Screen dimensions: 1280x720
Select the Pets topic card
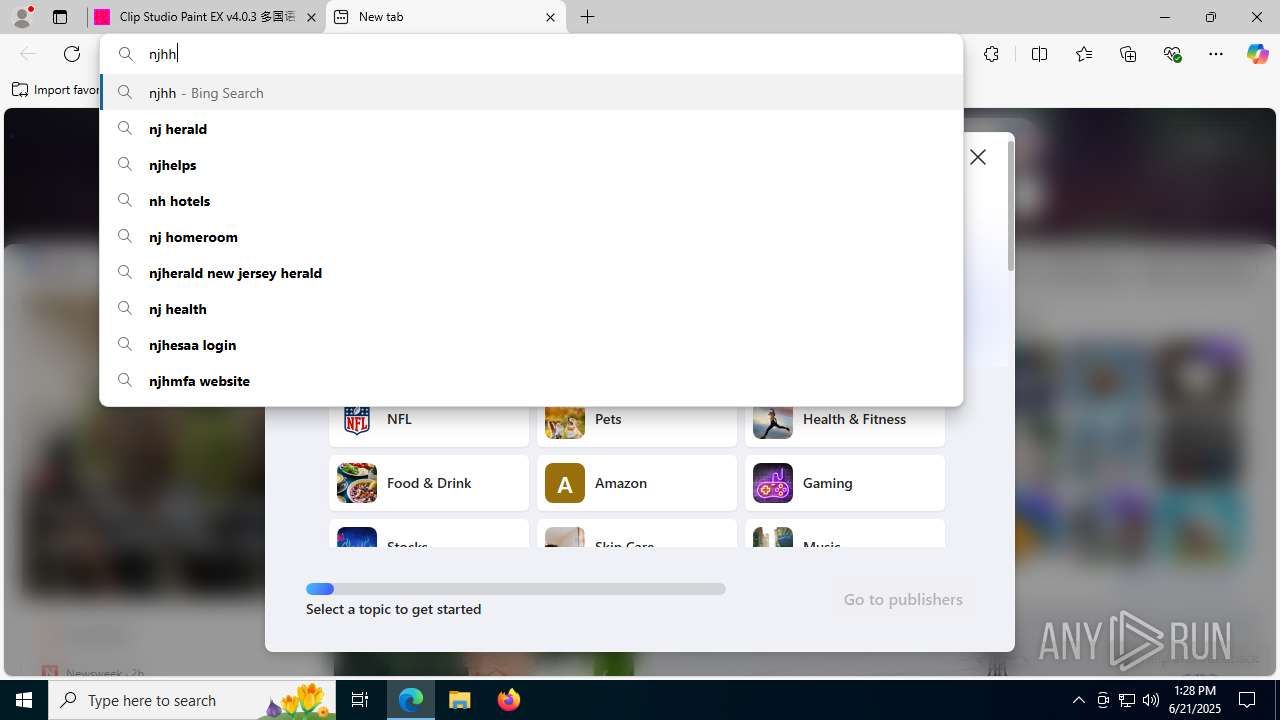(x=637, y=425)
